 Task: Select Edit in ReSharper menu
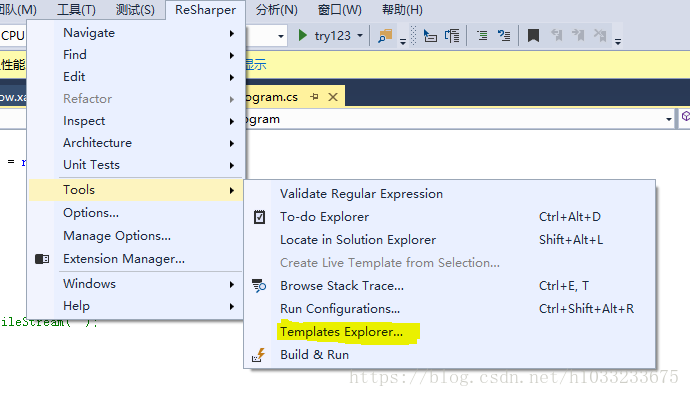point(136,77)
